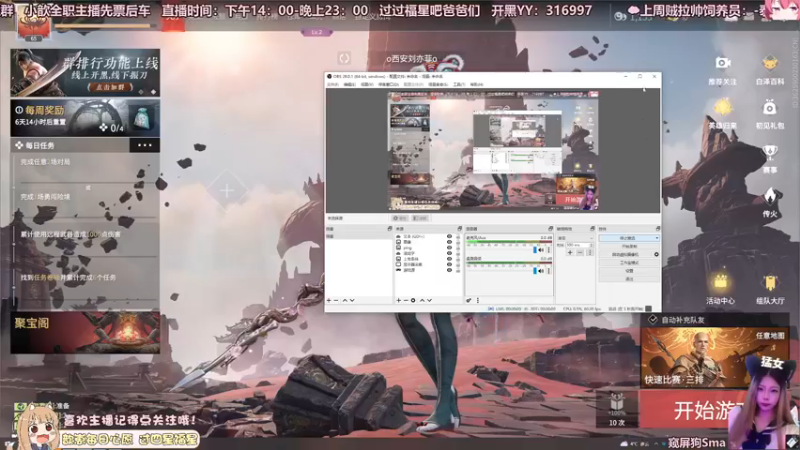Image resolution: width=800 pixels, height=450 pixels.
Task: Toggle visibility eye of 图像 source
Action: [449, 242]
